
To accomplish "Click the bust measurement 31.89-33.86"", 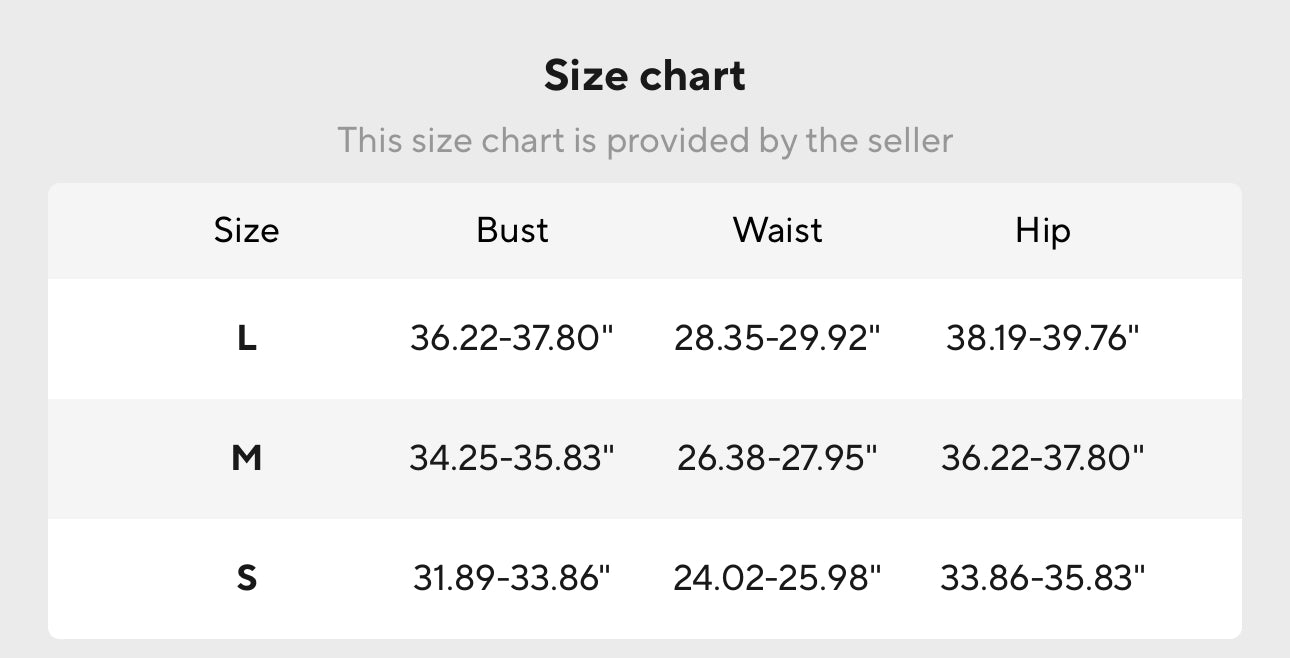I will point(512,578).
